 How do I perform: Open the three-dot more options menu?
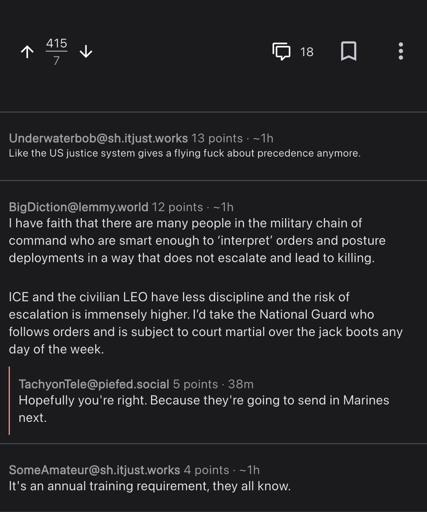(x=401, y=51)
